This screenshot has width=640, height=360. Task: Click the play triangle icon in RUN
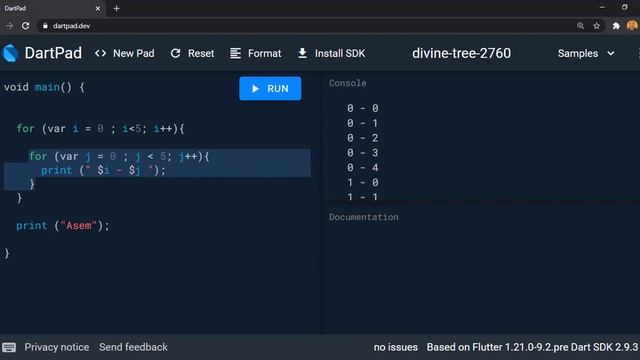point(255,89)
